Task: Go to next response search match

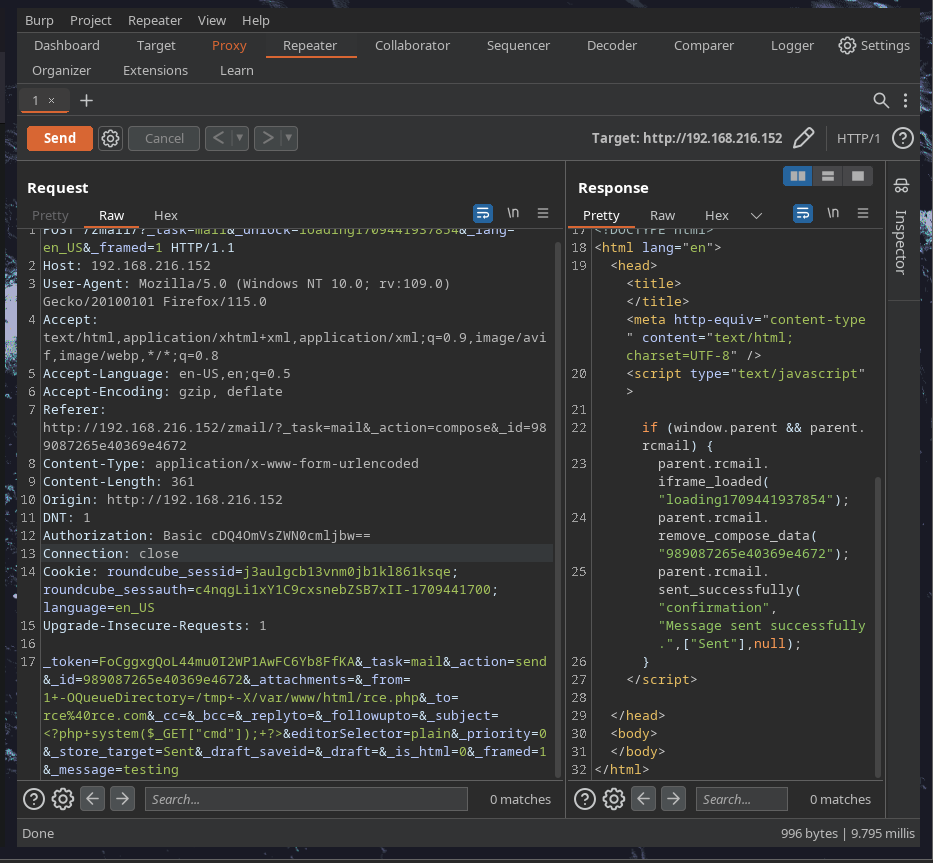Action: click(x=673, y=799)
